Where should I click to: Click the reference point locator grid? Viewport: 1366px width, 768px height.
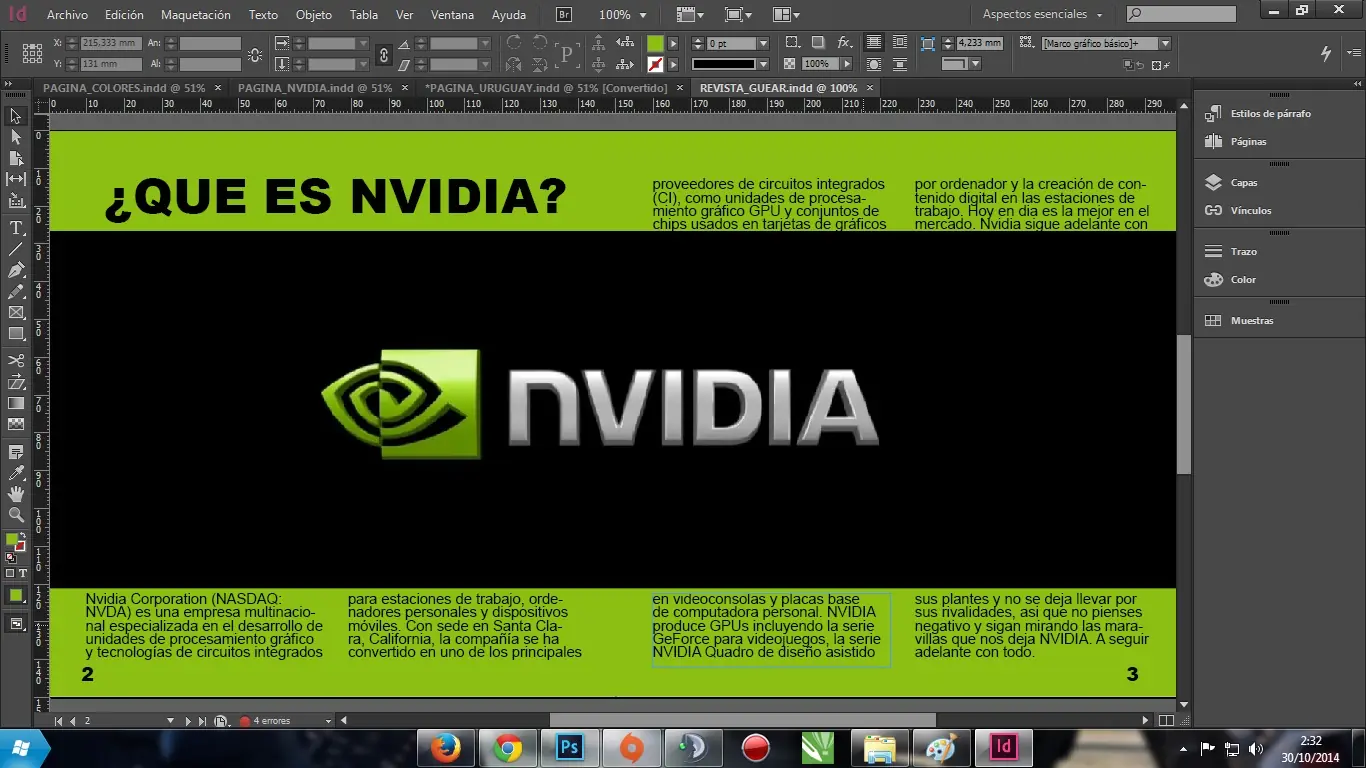32,54
